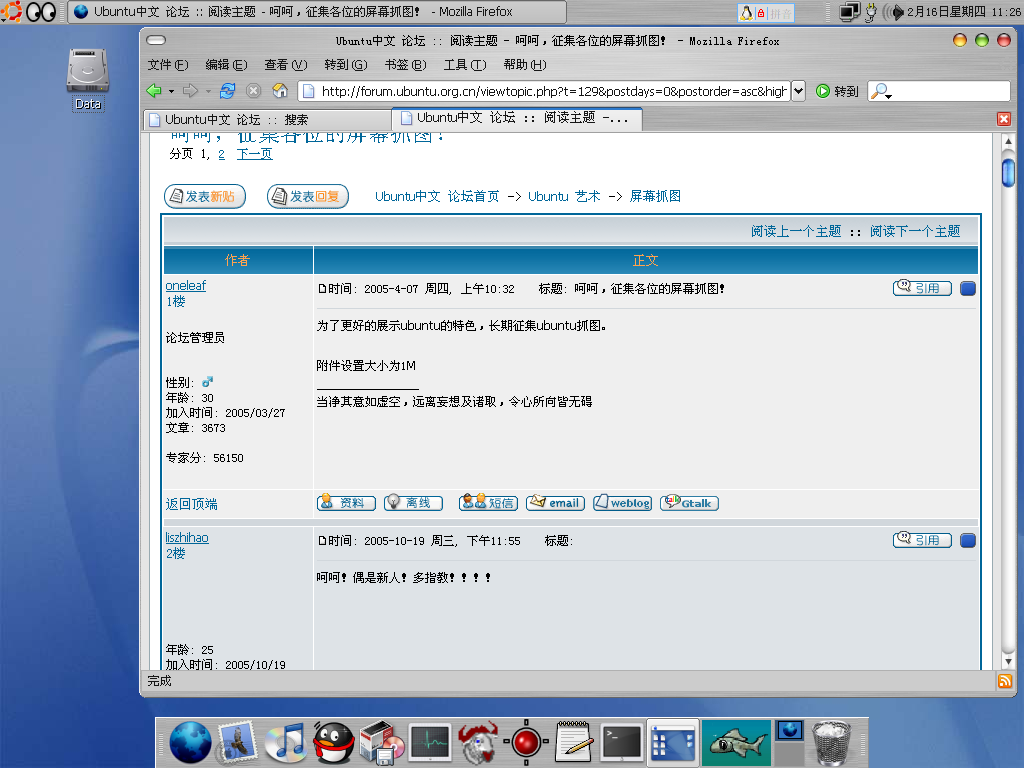This screenshot has height=768, width=1024.
Task: Open the software installer box dock icon
Action: [381, 743]
